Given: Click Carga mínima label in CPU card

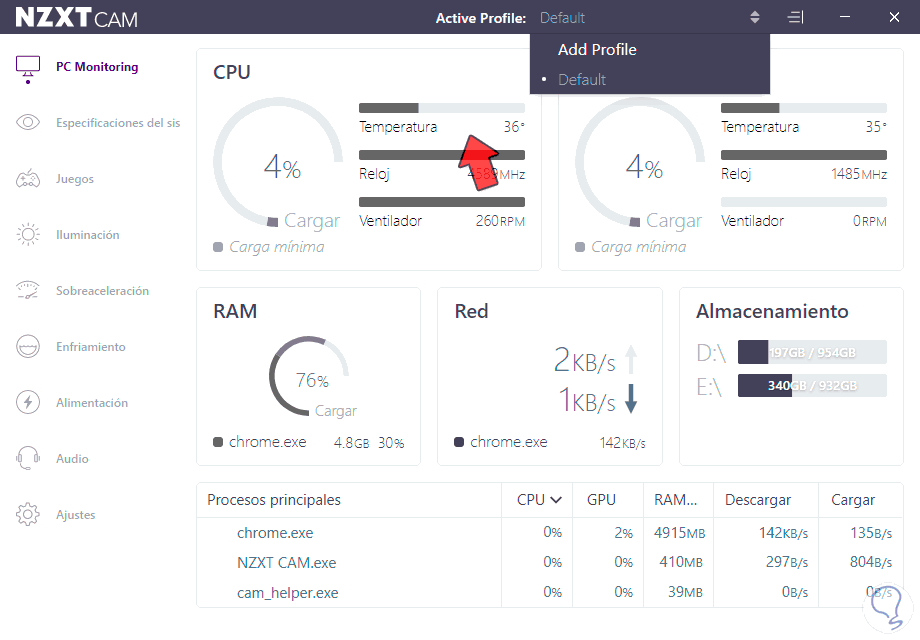Looking at the screenshot, I should pos(276,247).
